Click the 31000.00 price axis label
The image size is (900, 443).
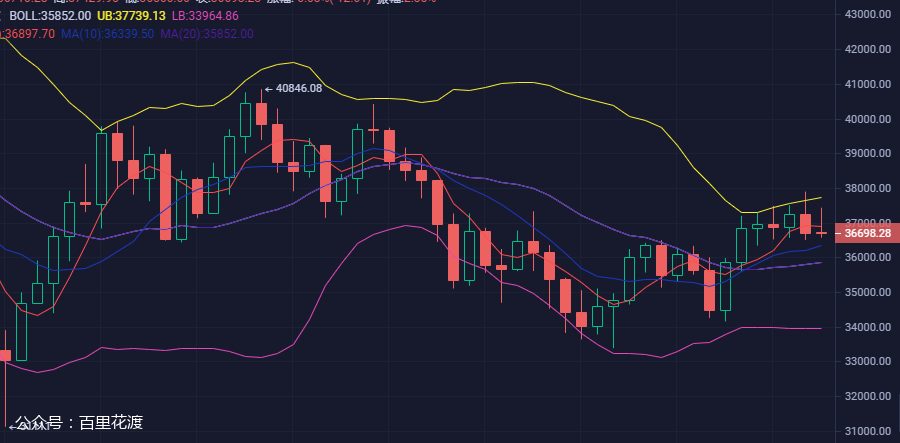[868, 431]
